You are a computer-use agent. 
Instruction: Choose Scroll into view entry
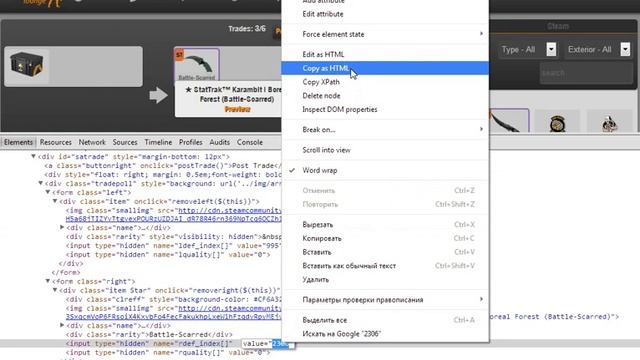click(385, 150)
